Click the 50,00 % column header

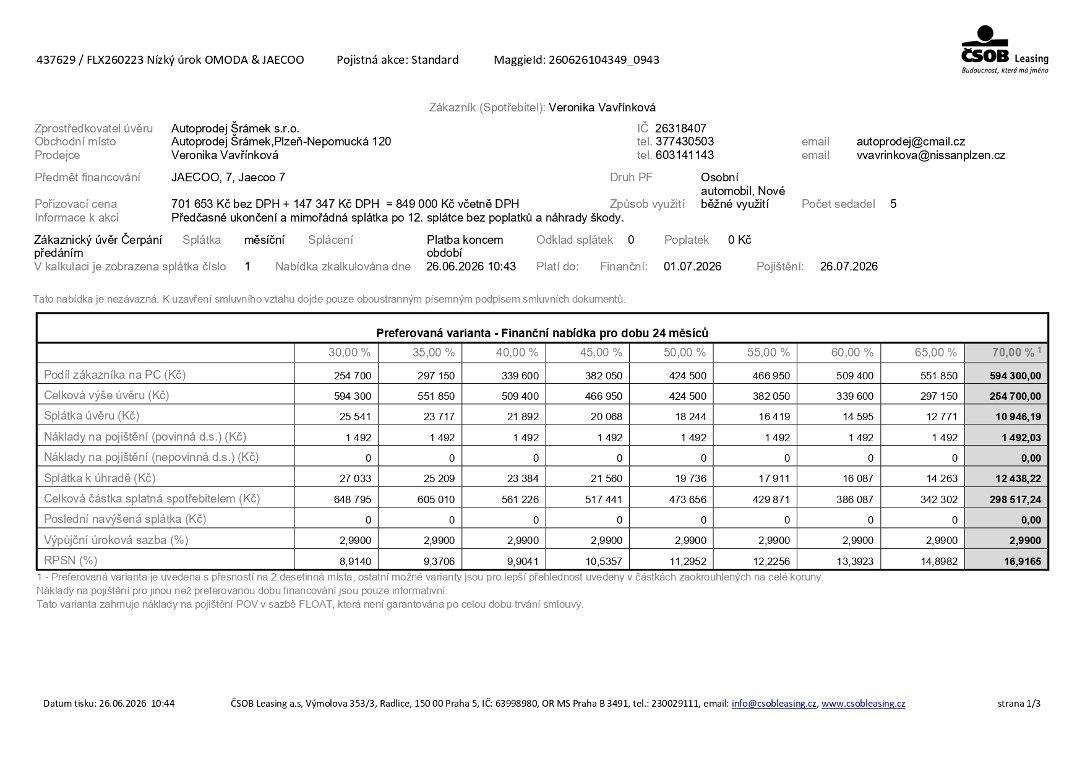tap(684, 352)
